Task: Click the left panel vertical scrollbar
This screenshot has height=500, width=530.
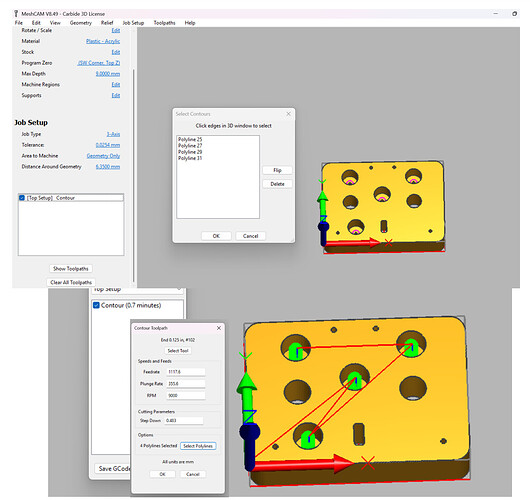Action: tap(134, 176)
